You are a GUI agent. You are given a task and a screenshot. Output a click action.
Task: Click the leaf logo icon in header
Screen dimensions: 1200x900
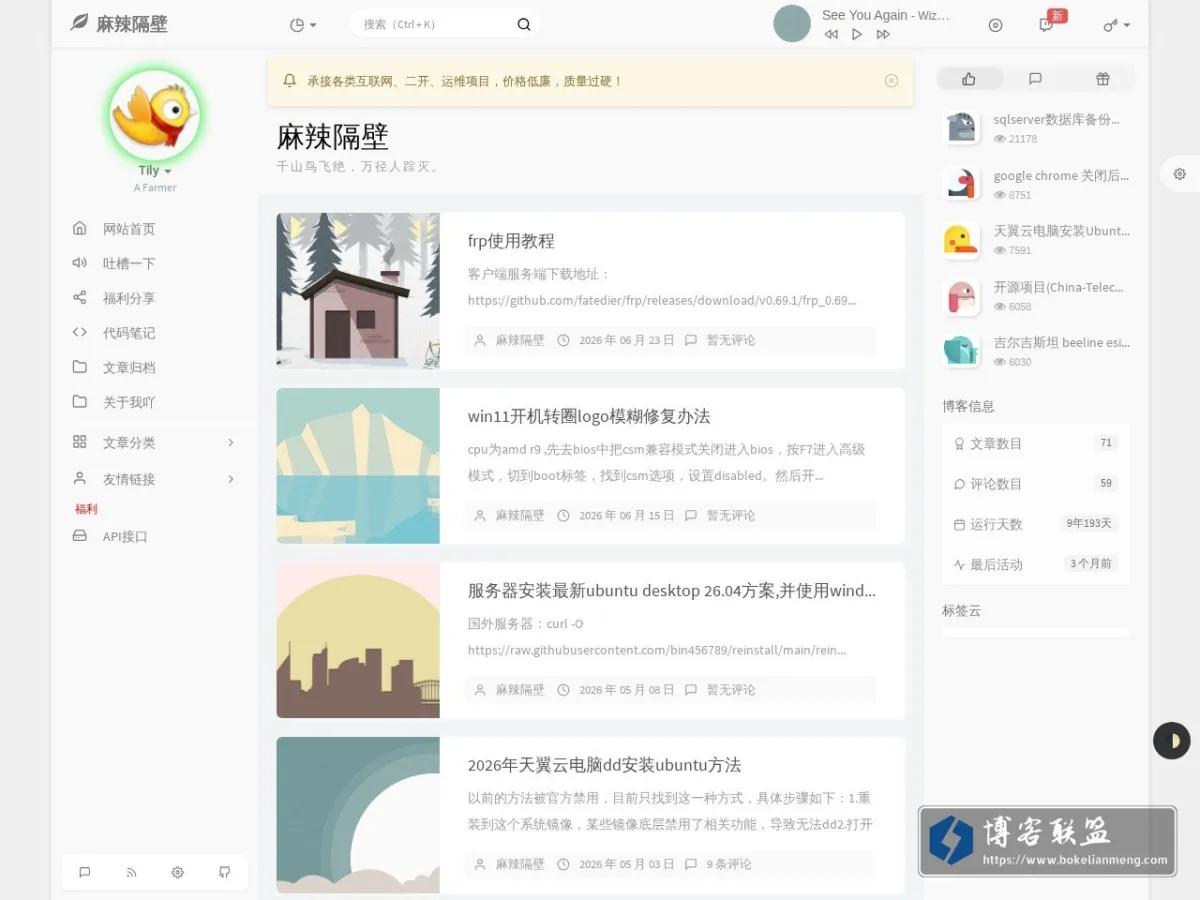tap(79, 23)
